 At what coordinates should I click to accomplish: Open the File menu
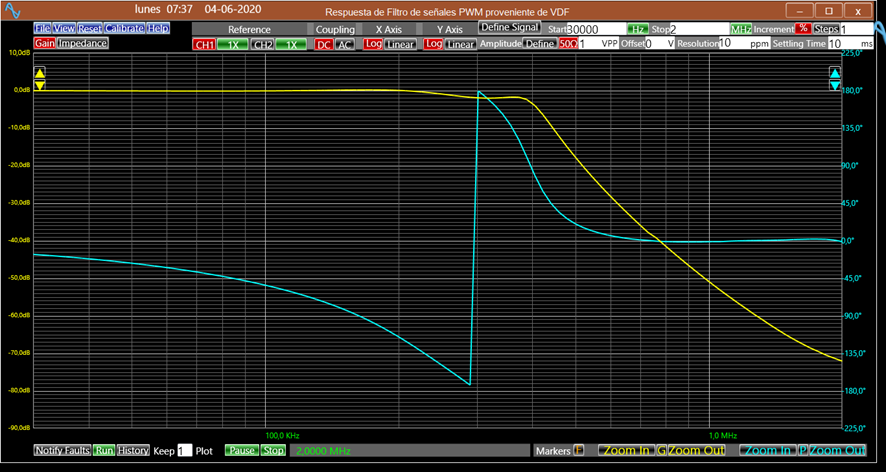[42, 28]
